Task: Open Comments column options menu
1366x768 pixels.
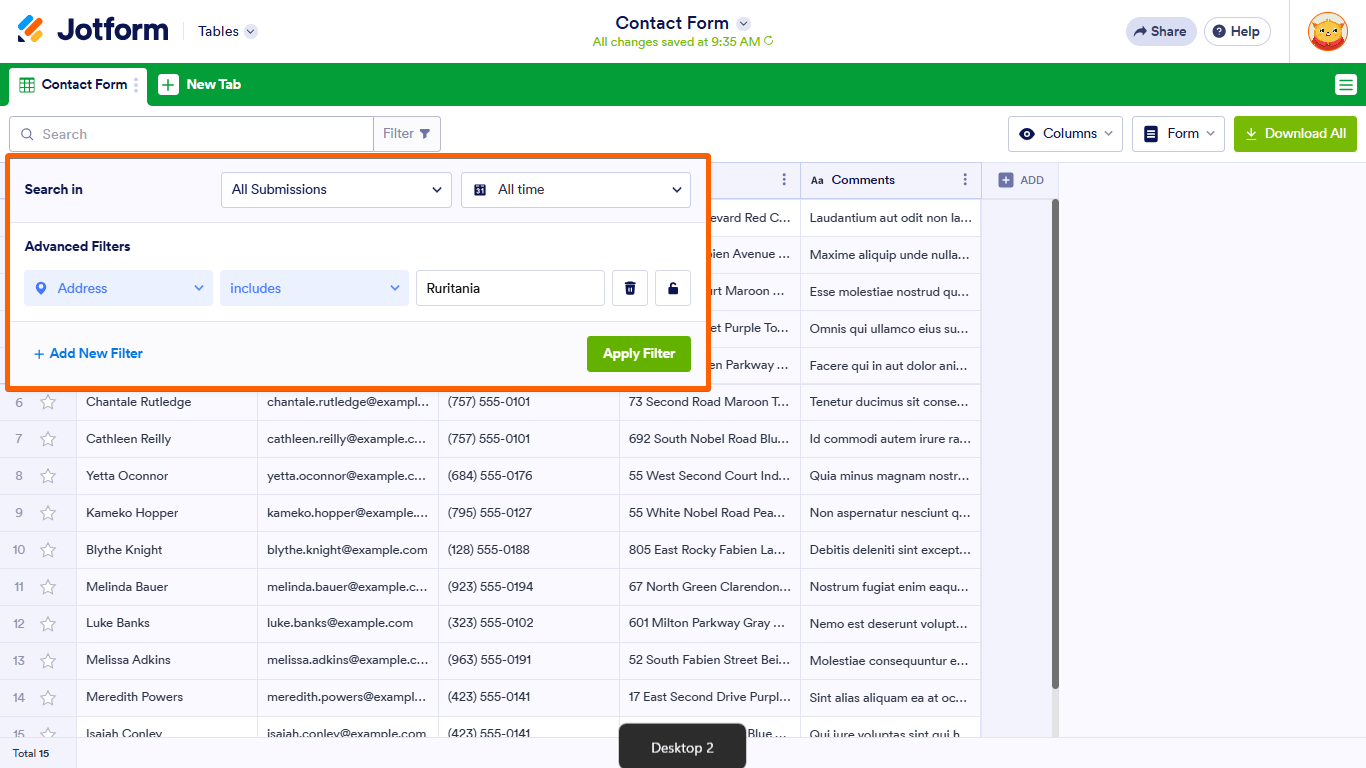Action: [x=965, y=180]
